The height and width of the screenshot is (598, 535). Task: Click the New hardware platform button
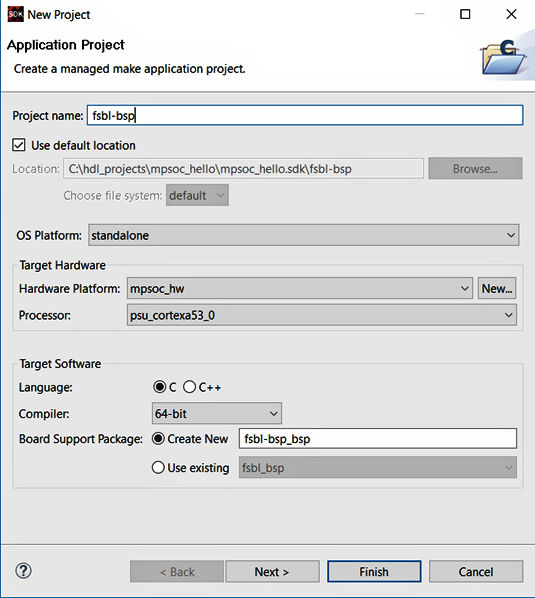tap(497, 288)
